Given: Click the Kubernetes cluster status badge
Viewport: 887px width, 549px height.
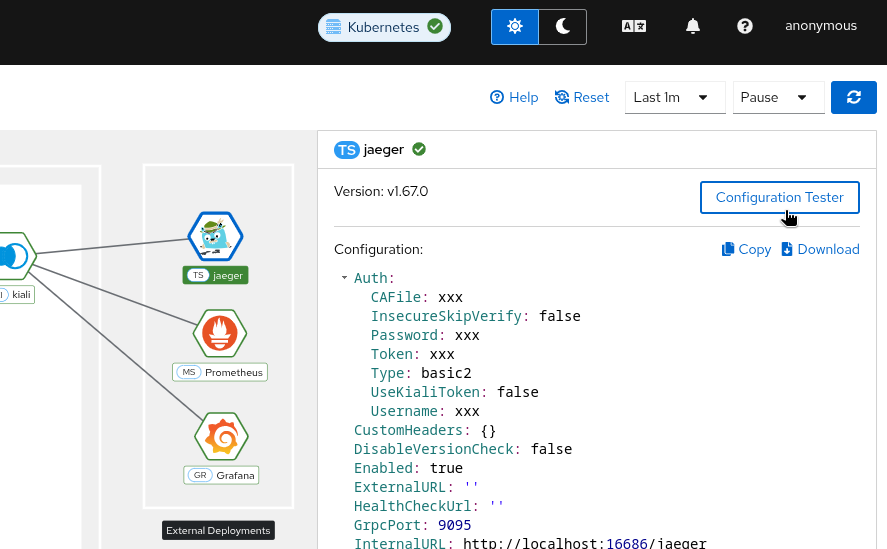Looking at the screenshot, I should [x=384, y=27].
